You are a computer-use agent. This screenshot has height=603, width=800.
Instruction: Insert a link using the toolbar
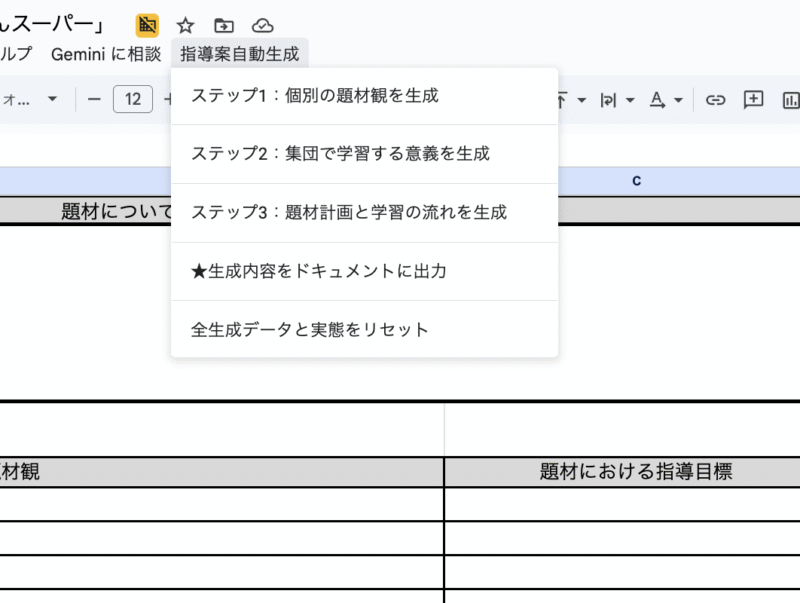pyautogui.click(x=715, y=100)
